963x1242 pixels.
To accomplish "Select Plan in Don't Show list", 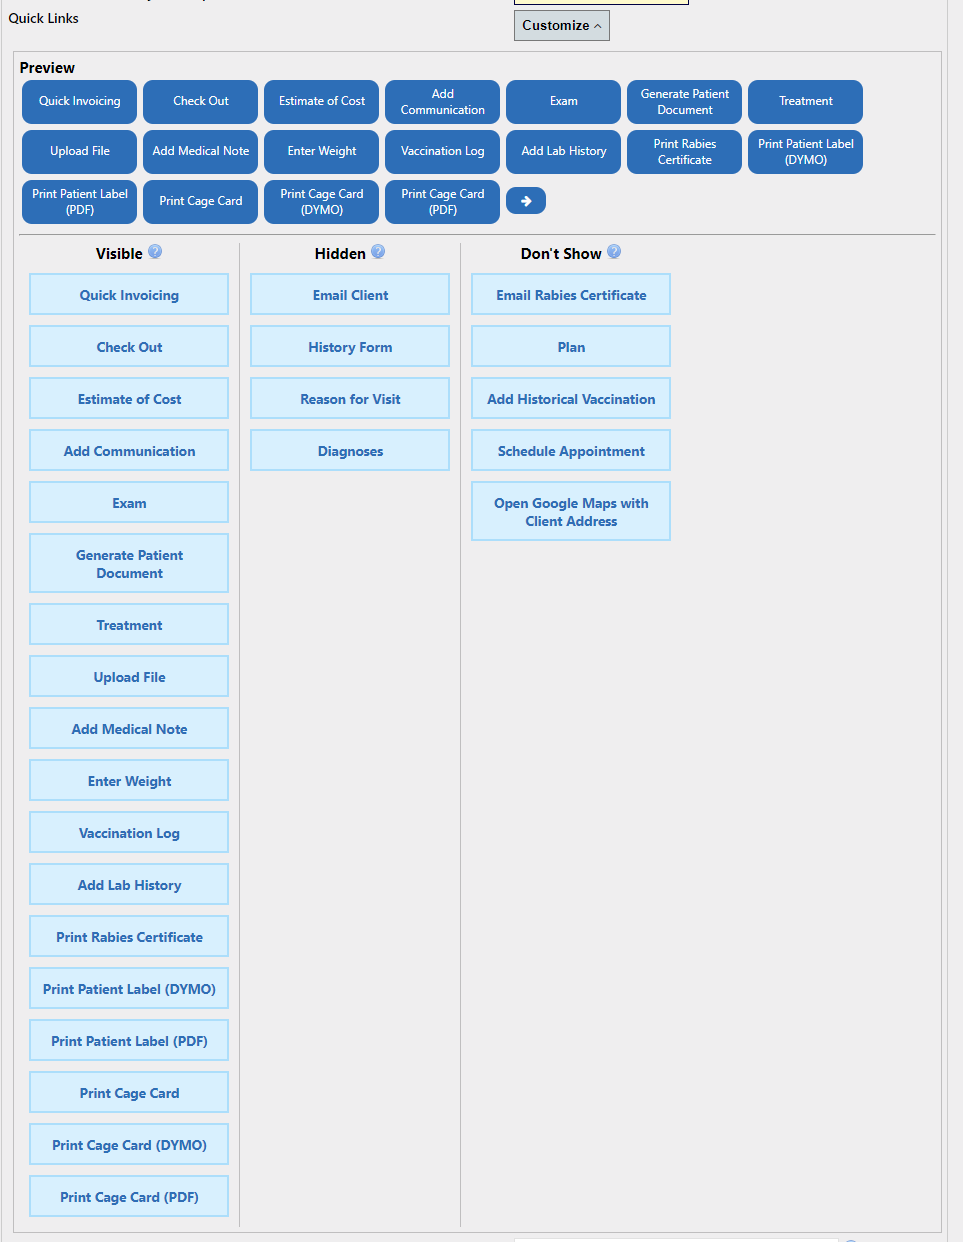I will click(571, 347).
